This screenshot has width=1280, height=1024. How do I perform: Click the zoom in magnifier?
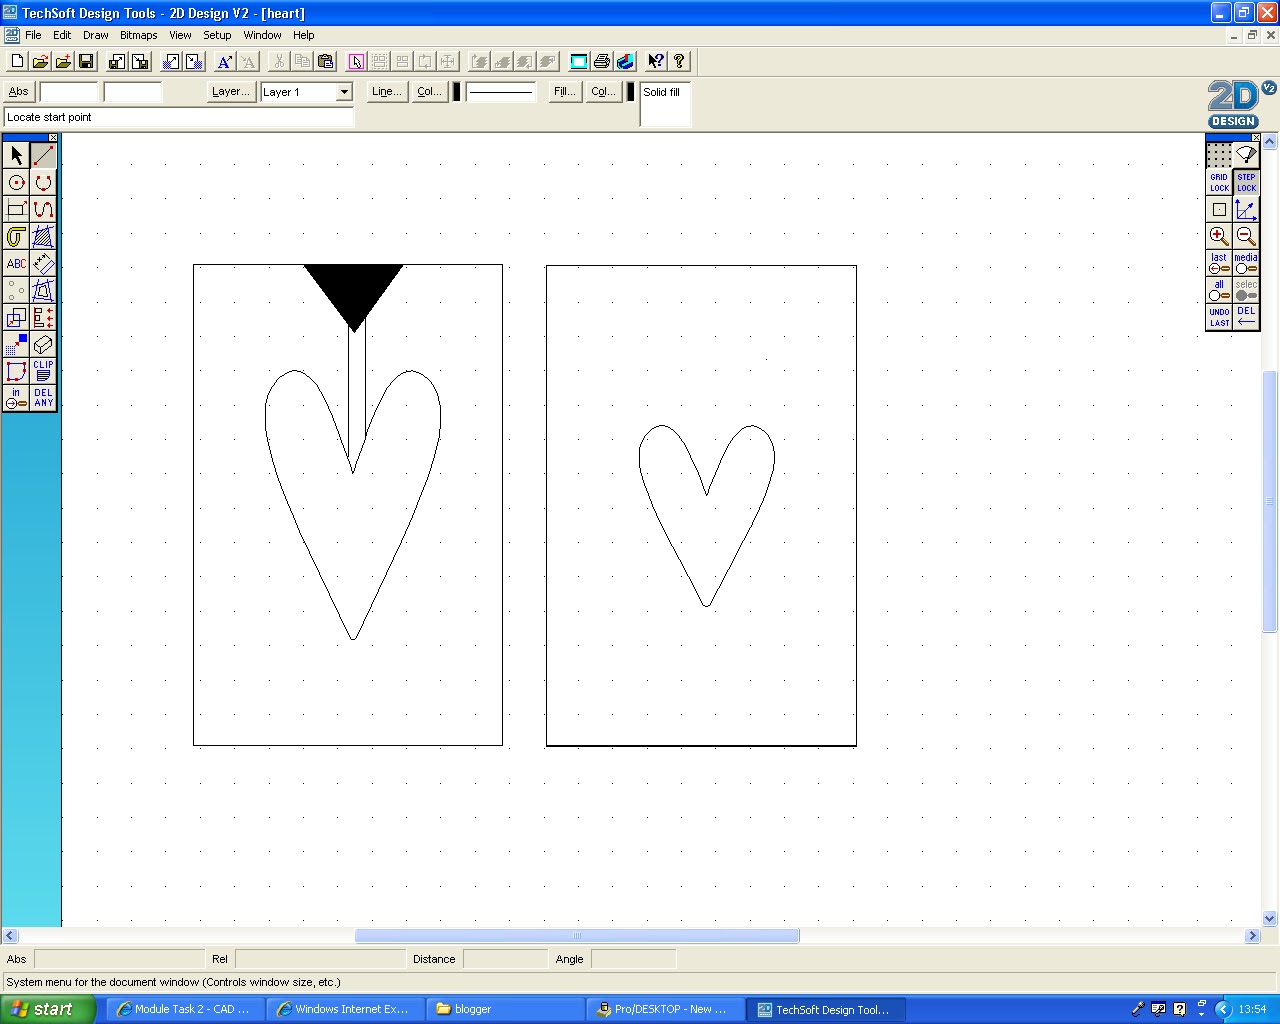point(1218,237)
